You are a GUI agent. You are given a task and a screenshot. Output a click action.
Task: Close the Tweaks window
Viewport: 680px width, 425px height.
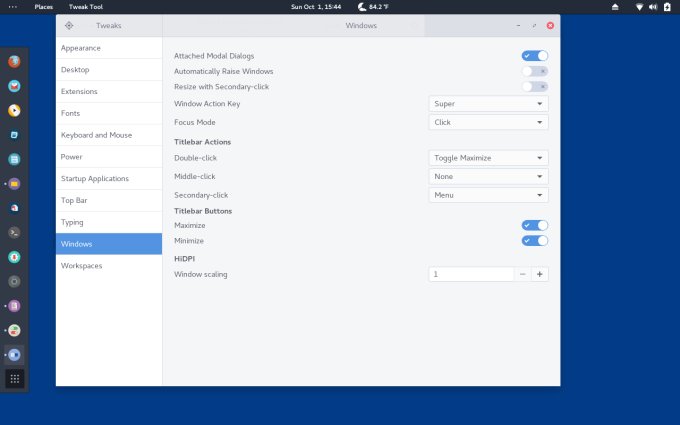click(x=550, y=26)
